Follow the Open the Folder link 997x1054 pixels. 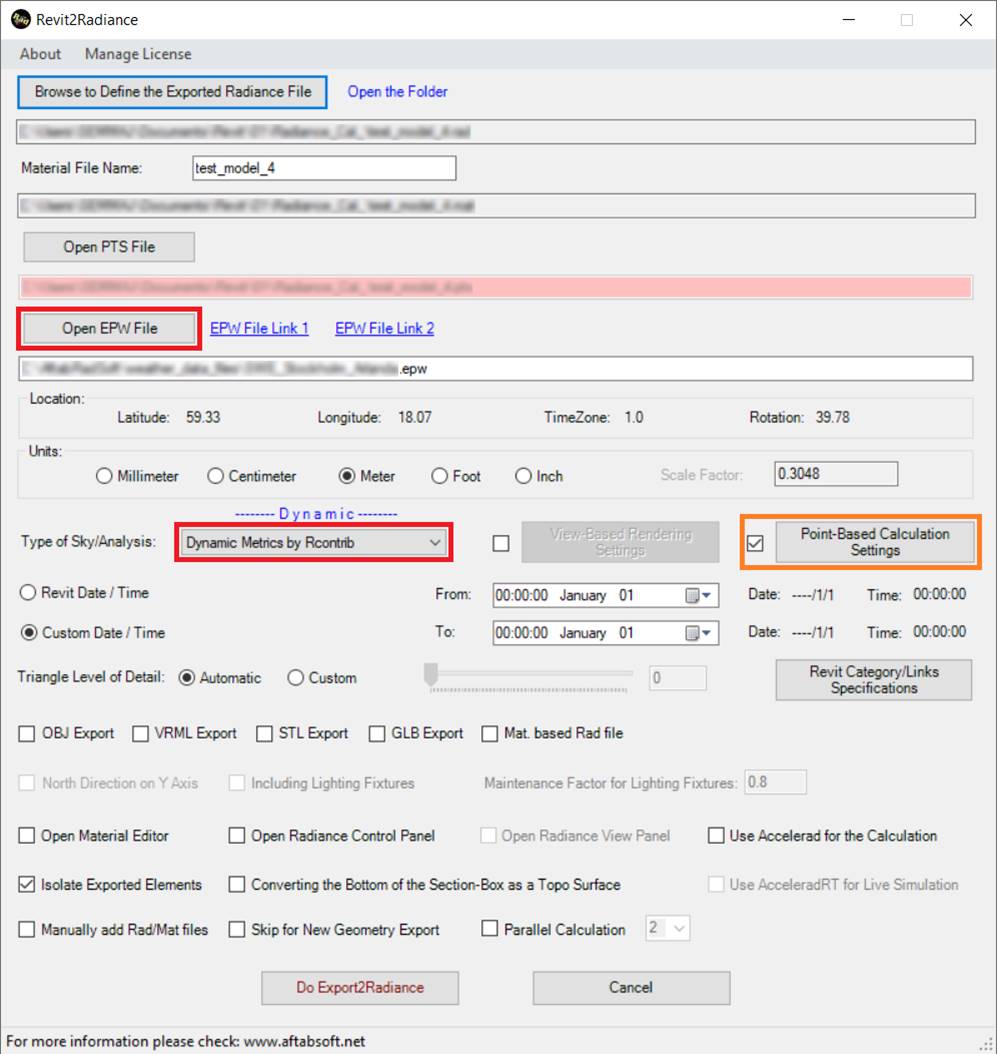397,92
